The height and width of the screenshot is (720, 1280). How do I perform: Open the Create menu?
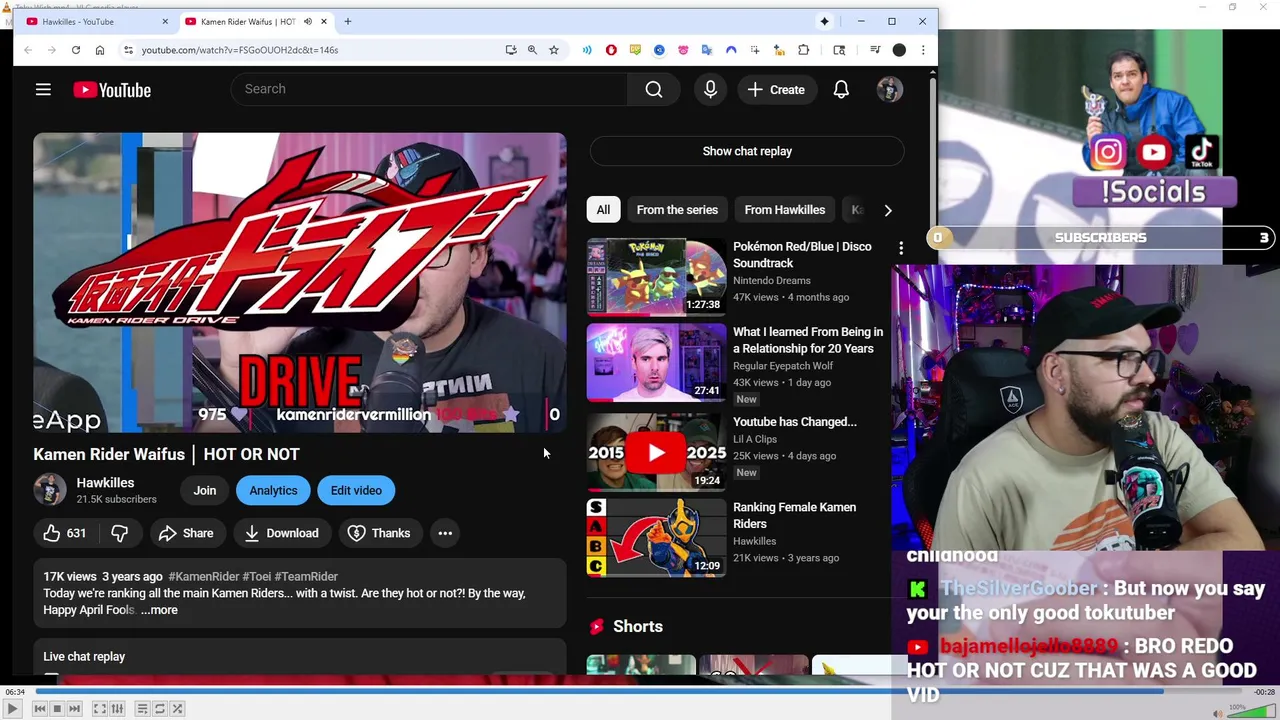tap(776, 90)
